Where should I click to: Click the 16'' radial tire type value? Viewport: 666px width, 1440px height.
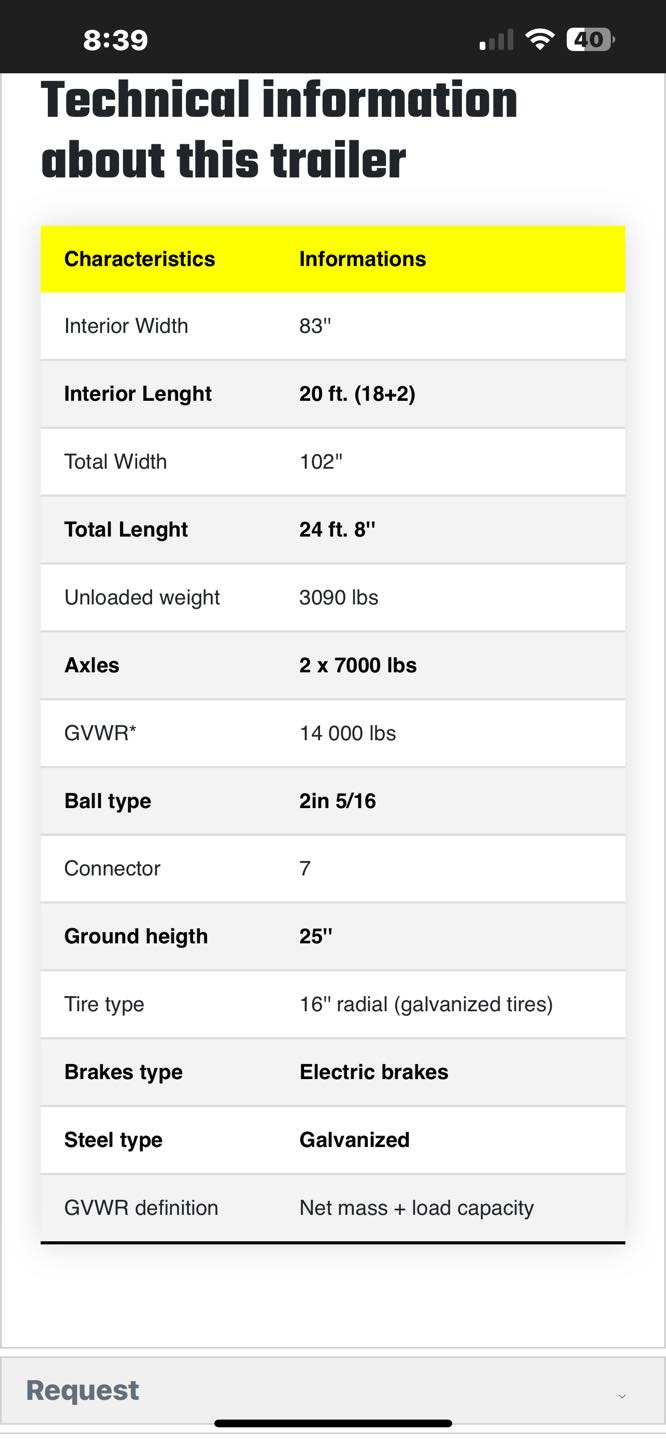click(425, 1004)
